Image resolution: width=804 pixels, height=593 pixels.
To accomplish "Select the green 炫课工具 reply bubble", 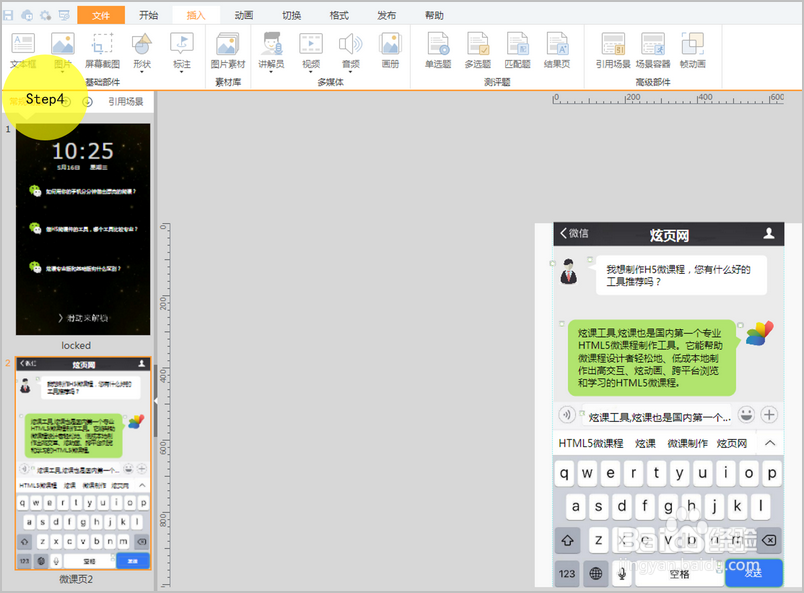I will pos(651,358).
